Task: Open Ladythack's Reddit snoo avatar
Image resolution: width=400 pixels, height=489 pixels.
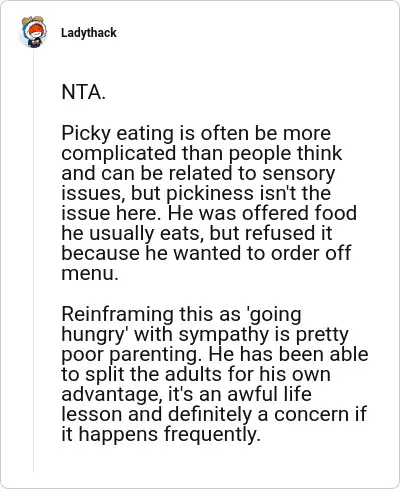Action: pyautogui.click(x=34, y=32)
